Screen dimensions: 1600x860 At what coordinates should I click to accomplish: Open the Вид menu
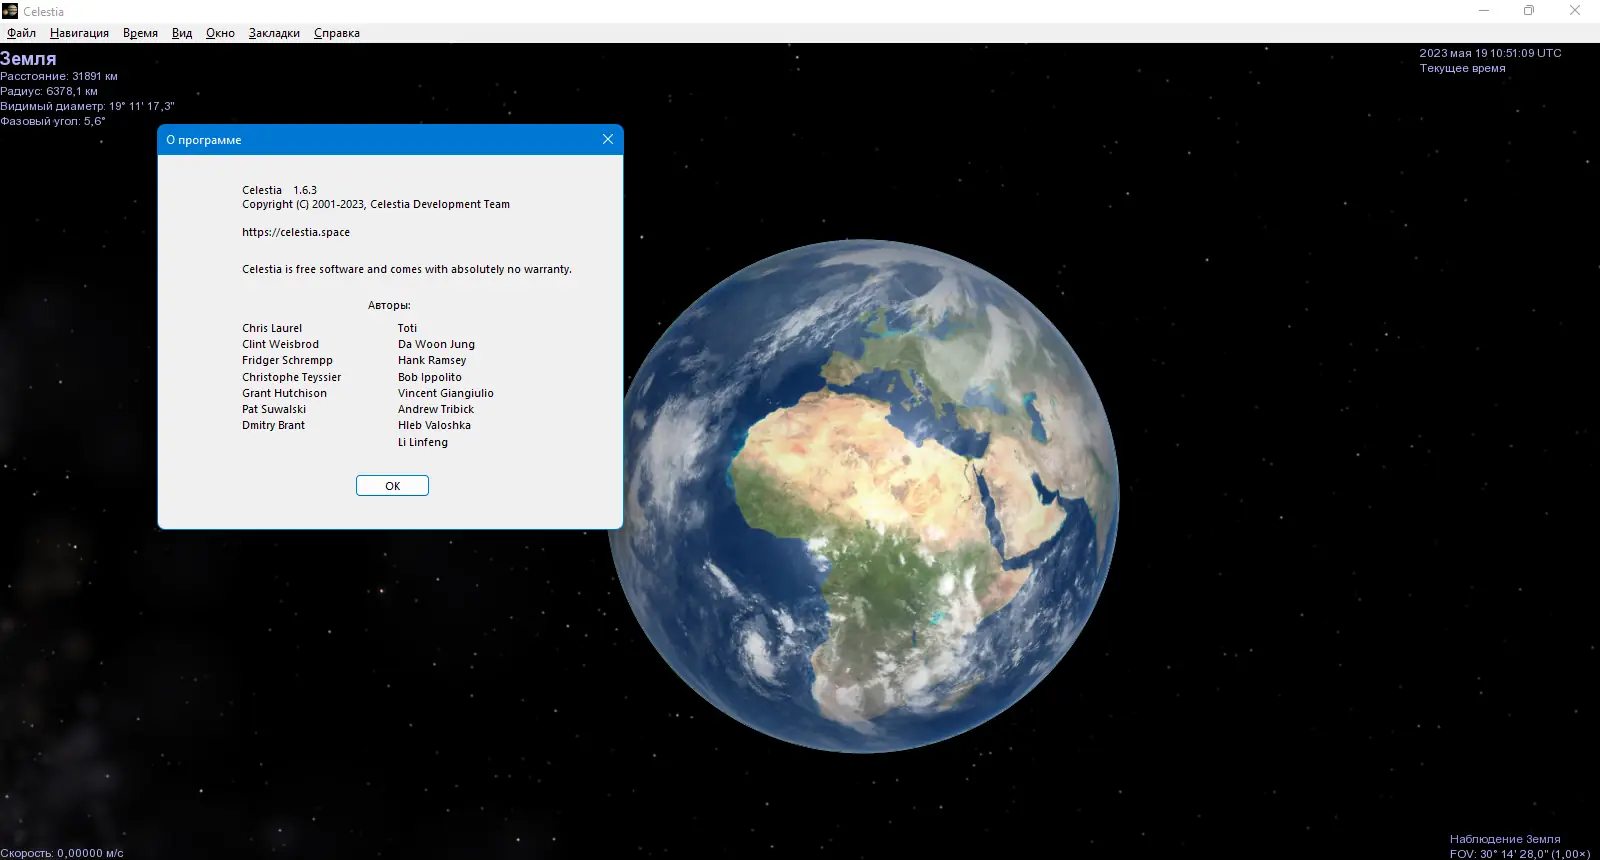[181, 33]
